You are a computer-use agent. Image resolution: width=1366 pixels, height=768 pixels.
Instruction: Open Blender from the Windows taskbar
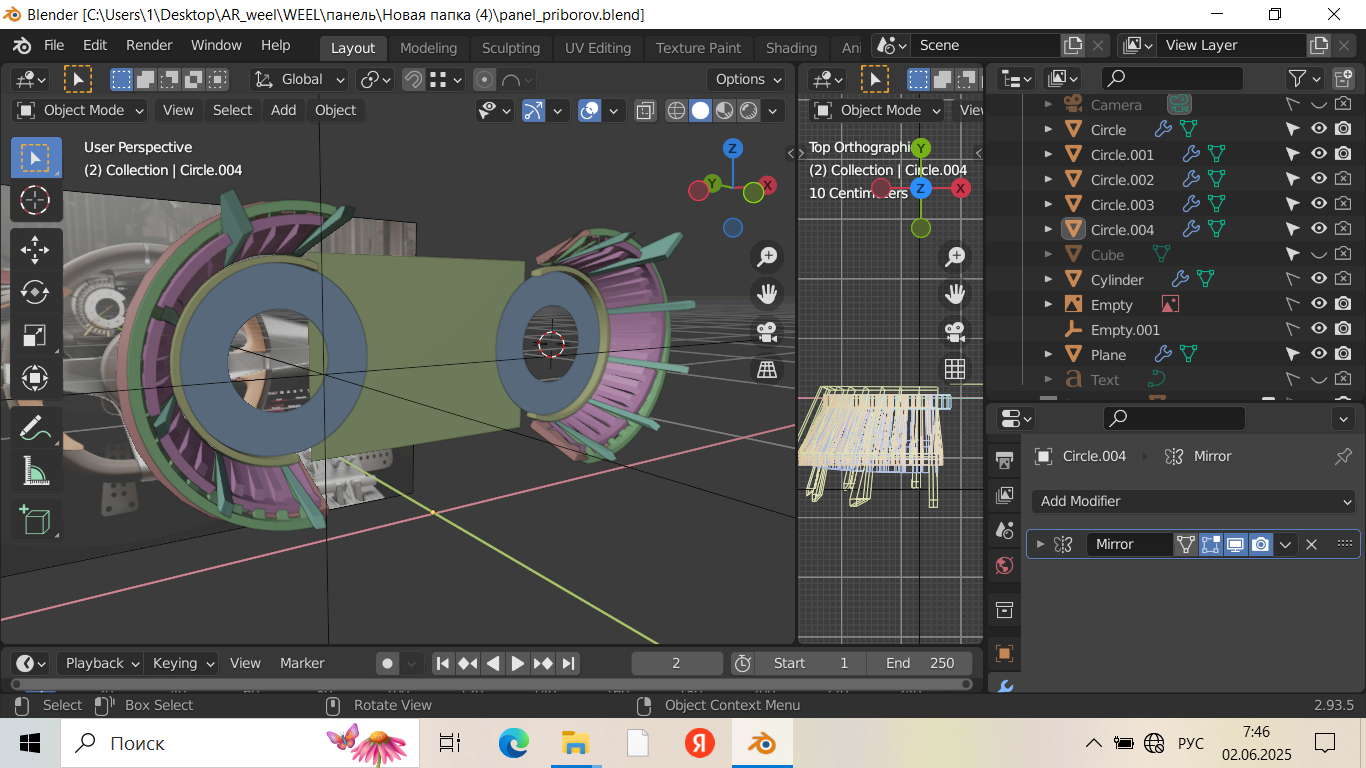(x=763, y=743)
